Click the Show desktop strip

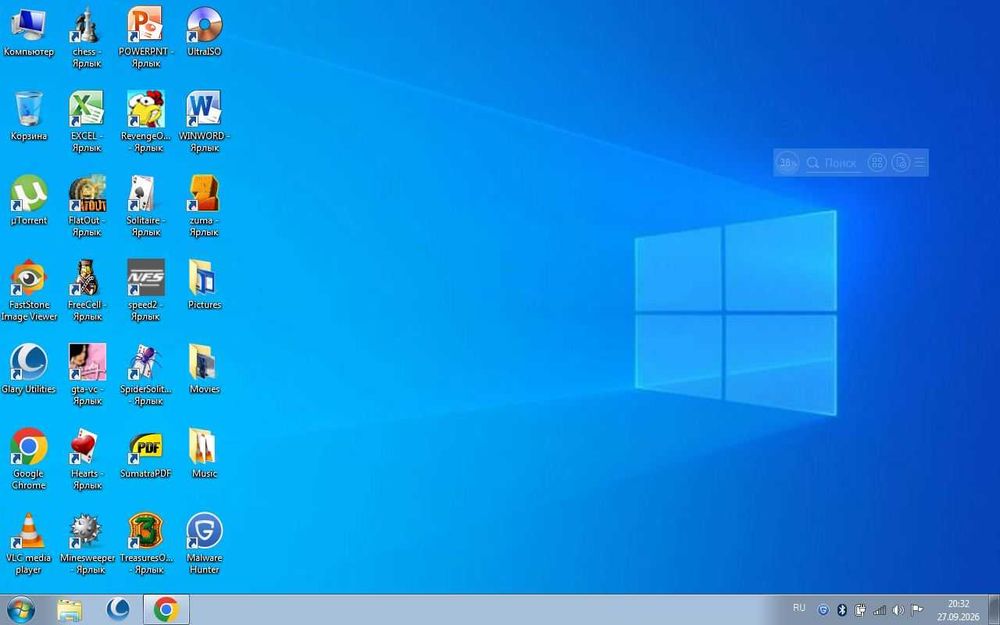pyautogui.click(x=994, y=610)
